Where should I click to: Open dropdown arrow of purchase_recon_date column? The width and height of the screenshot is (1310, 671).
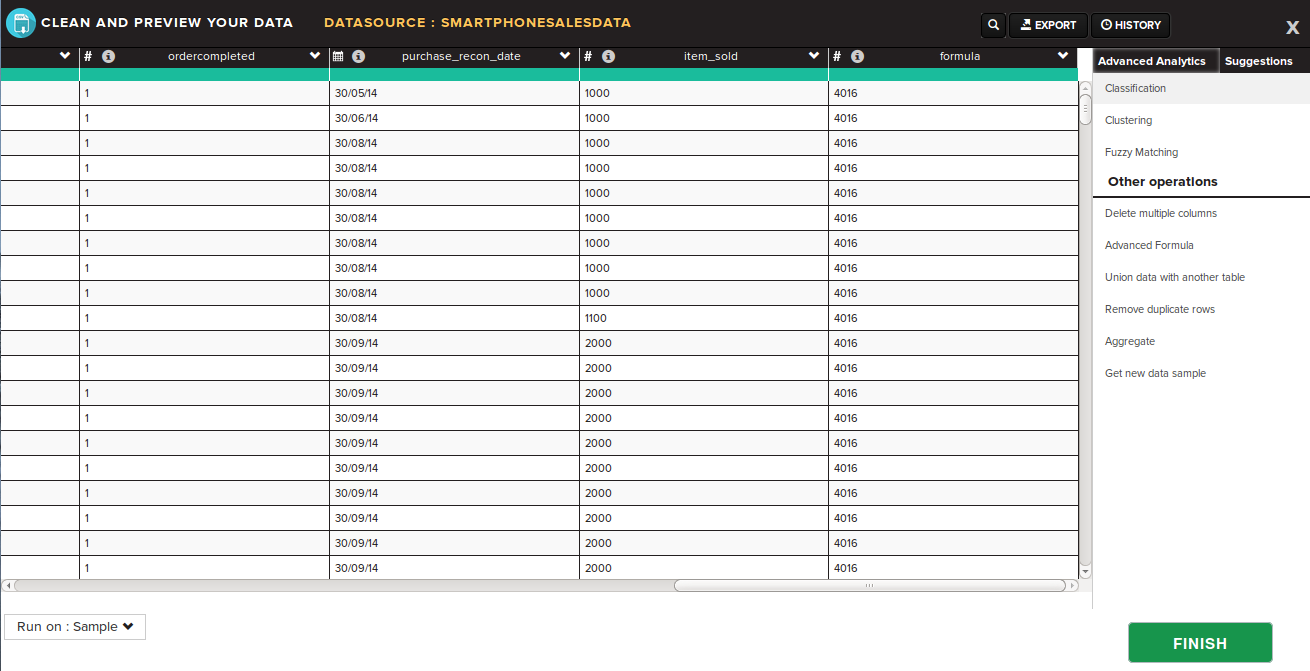coord(565,56)
